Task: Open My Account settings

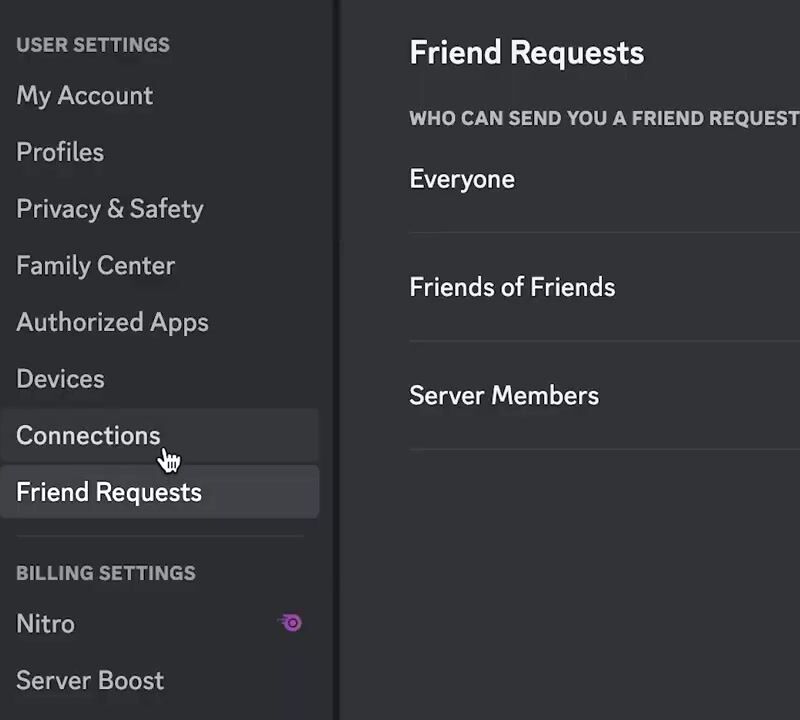Action: coord(85,96)
